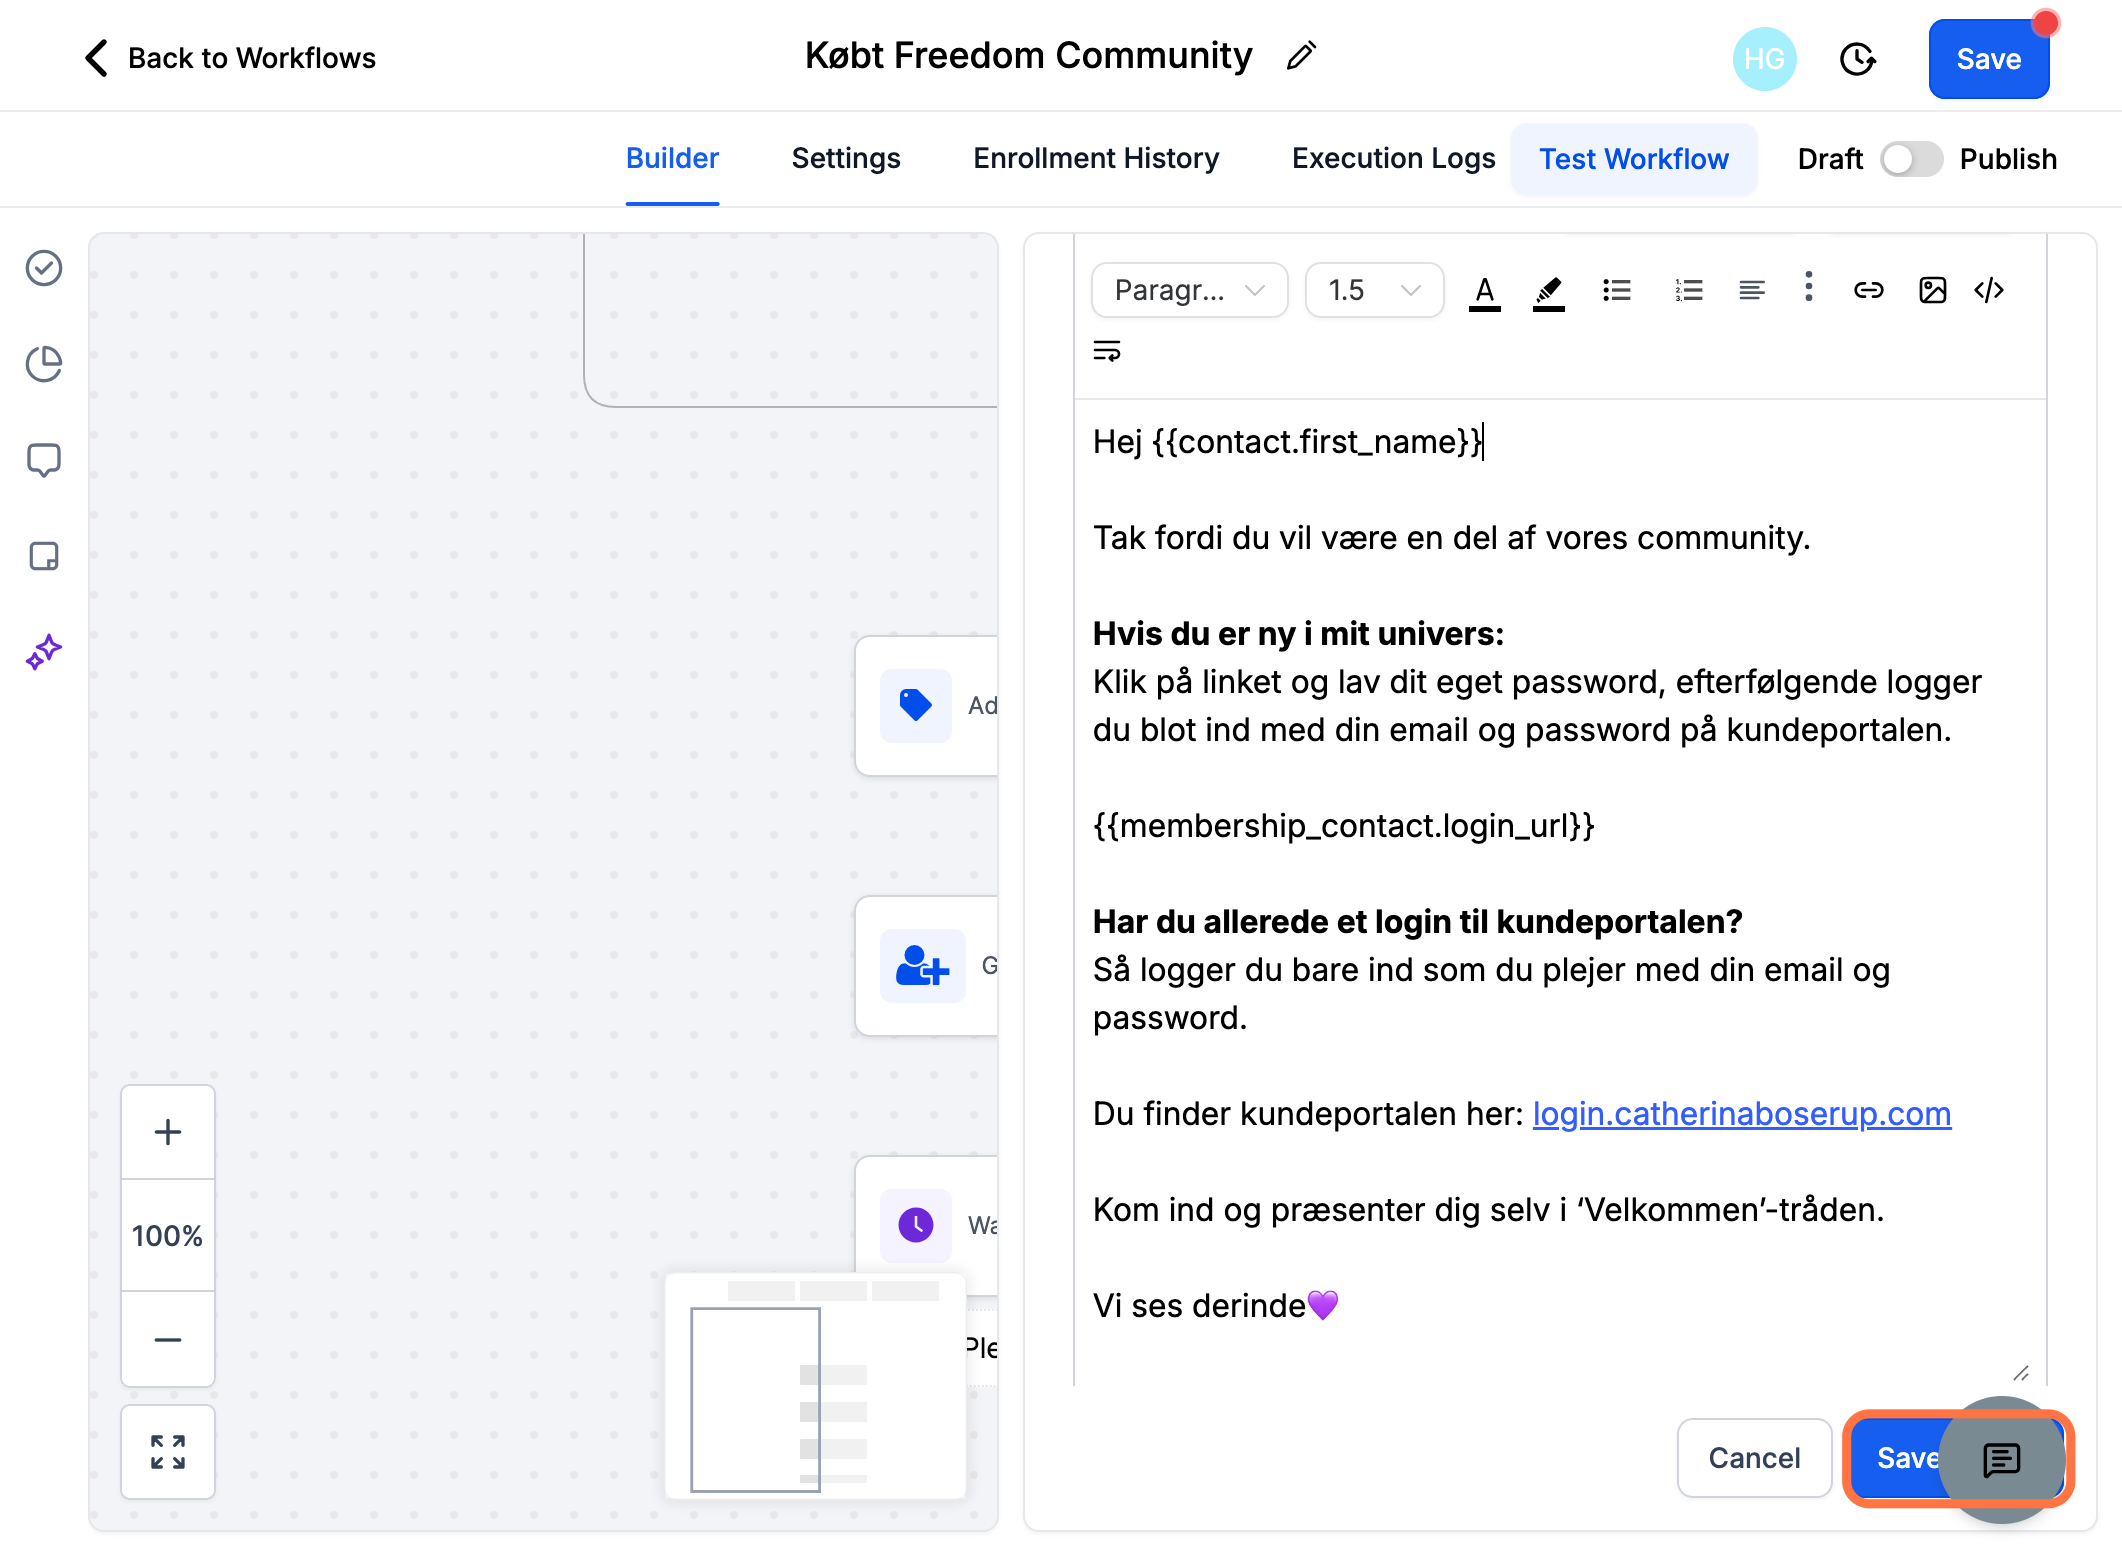Open the AI sparkle assistant icon
The image size is (2122, 1556).
[x=44, y=652]
